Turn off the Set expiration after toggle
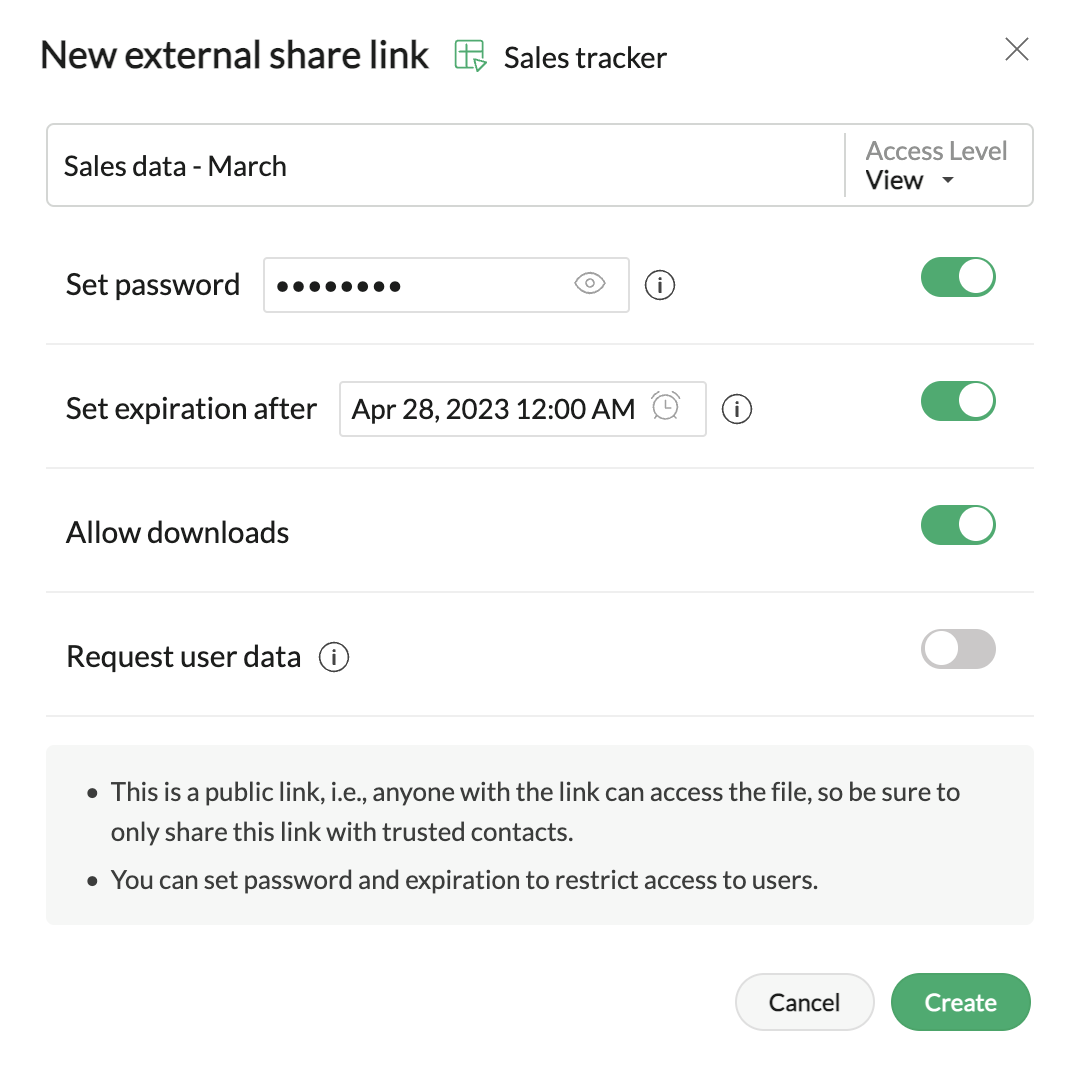Viewport: 1076px width, 1080px height. (x=958, y=401)
